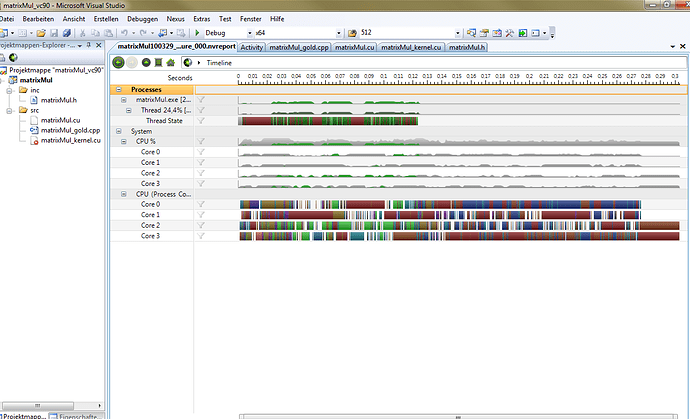Screen dimensions: 690x419
Task: Collapse the src folder in tree
Action: [9, 110]
